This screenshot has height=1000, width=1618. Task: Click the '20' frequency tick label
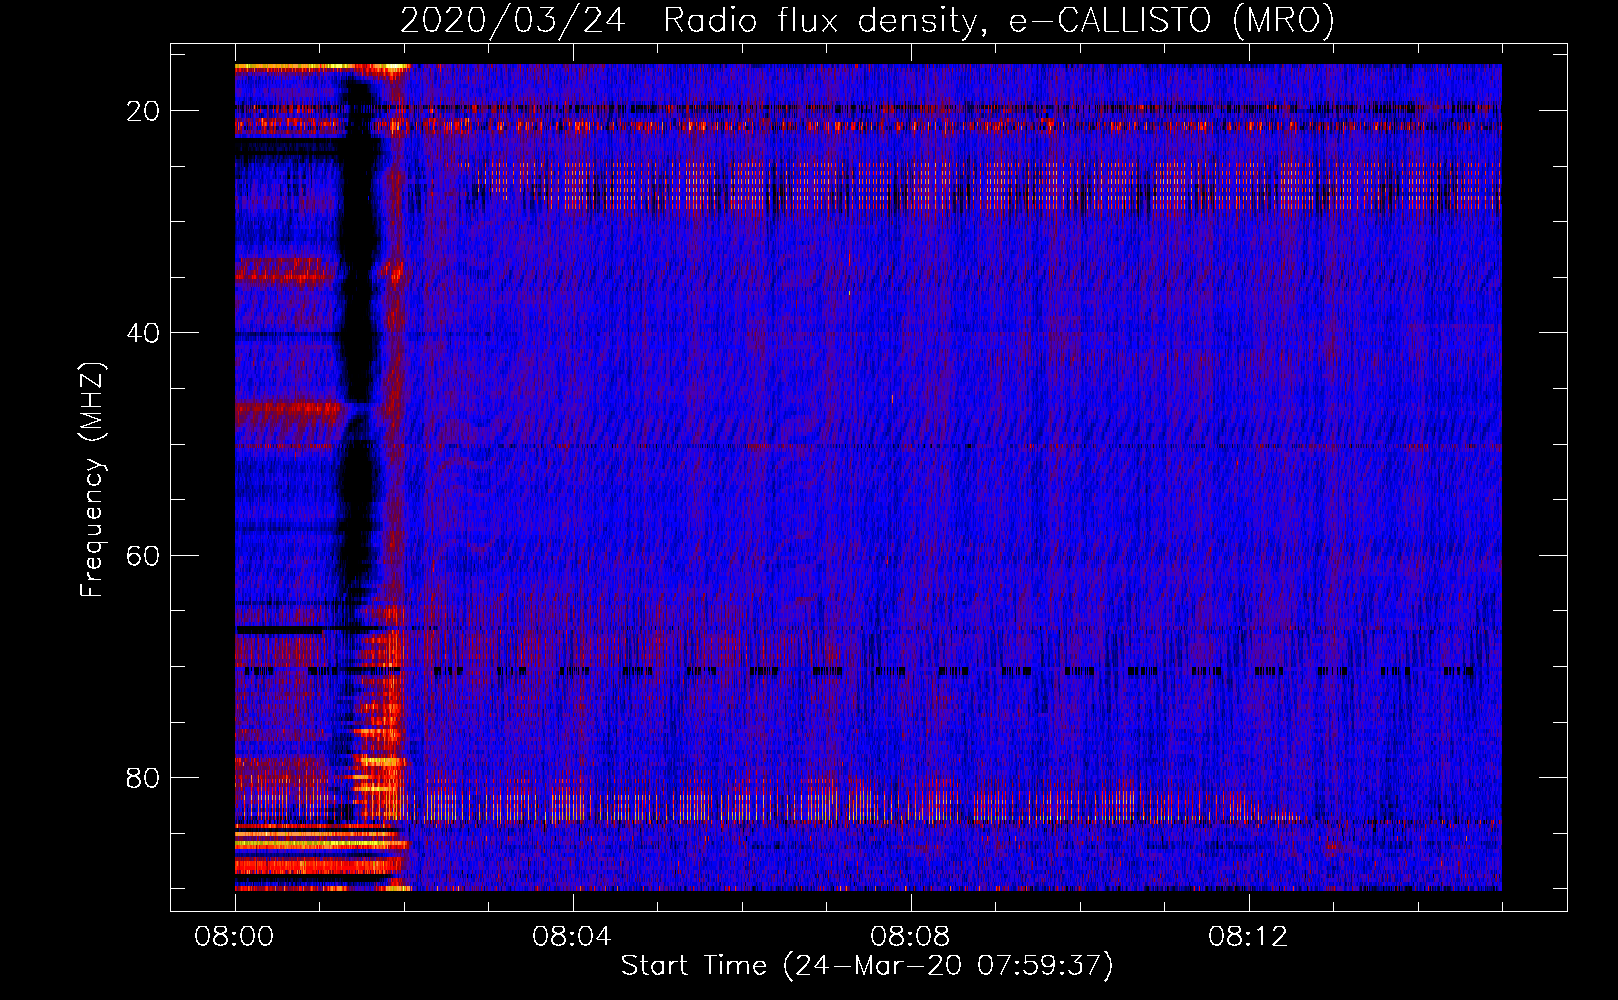tap(143, 111)
